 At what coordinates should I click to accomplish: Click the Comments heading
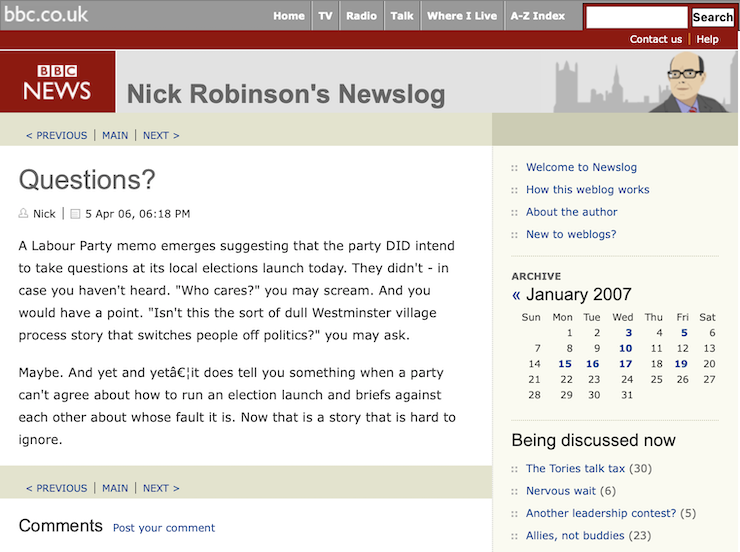pos(60,526)
